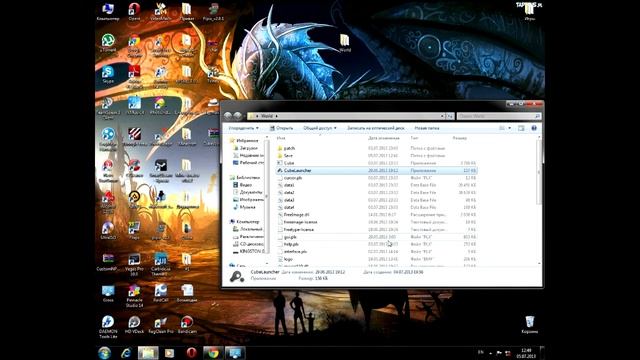The height and width of the screenshot is (360, 640).
Task: Open the CustomNP desktop shortcut
Action: coord(108,262)
